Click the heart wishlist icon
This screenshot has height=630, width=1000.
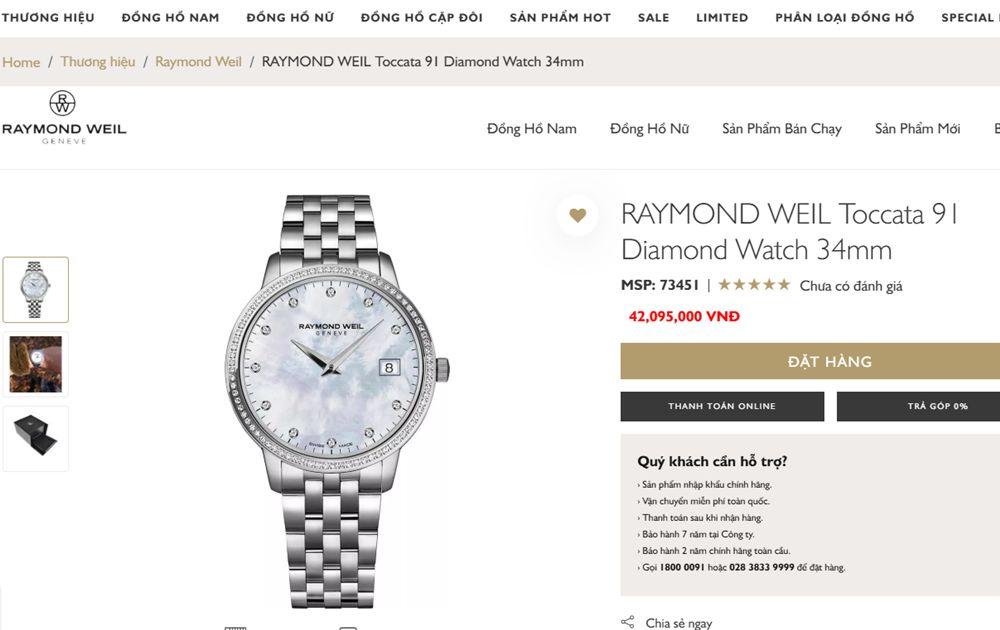(x=577, y=215)
